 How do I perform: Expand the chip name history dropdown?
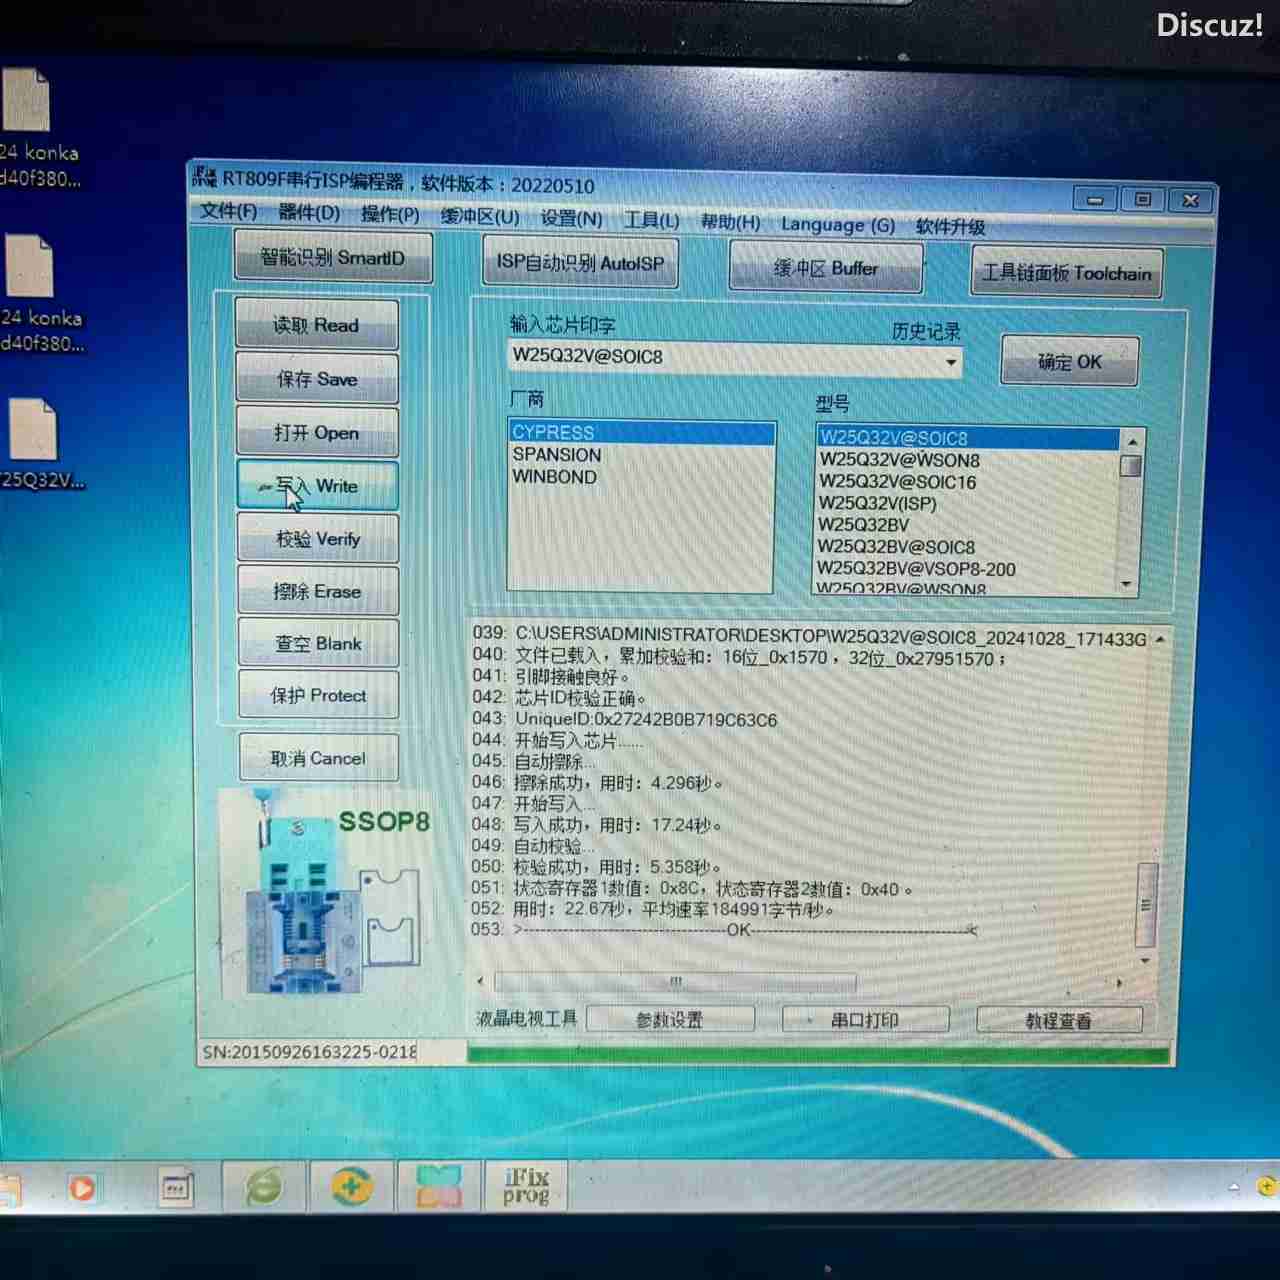(x=950, y=362)
